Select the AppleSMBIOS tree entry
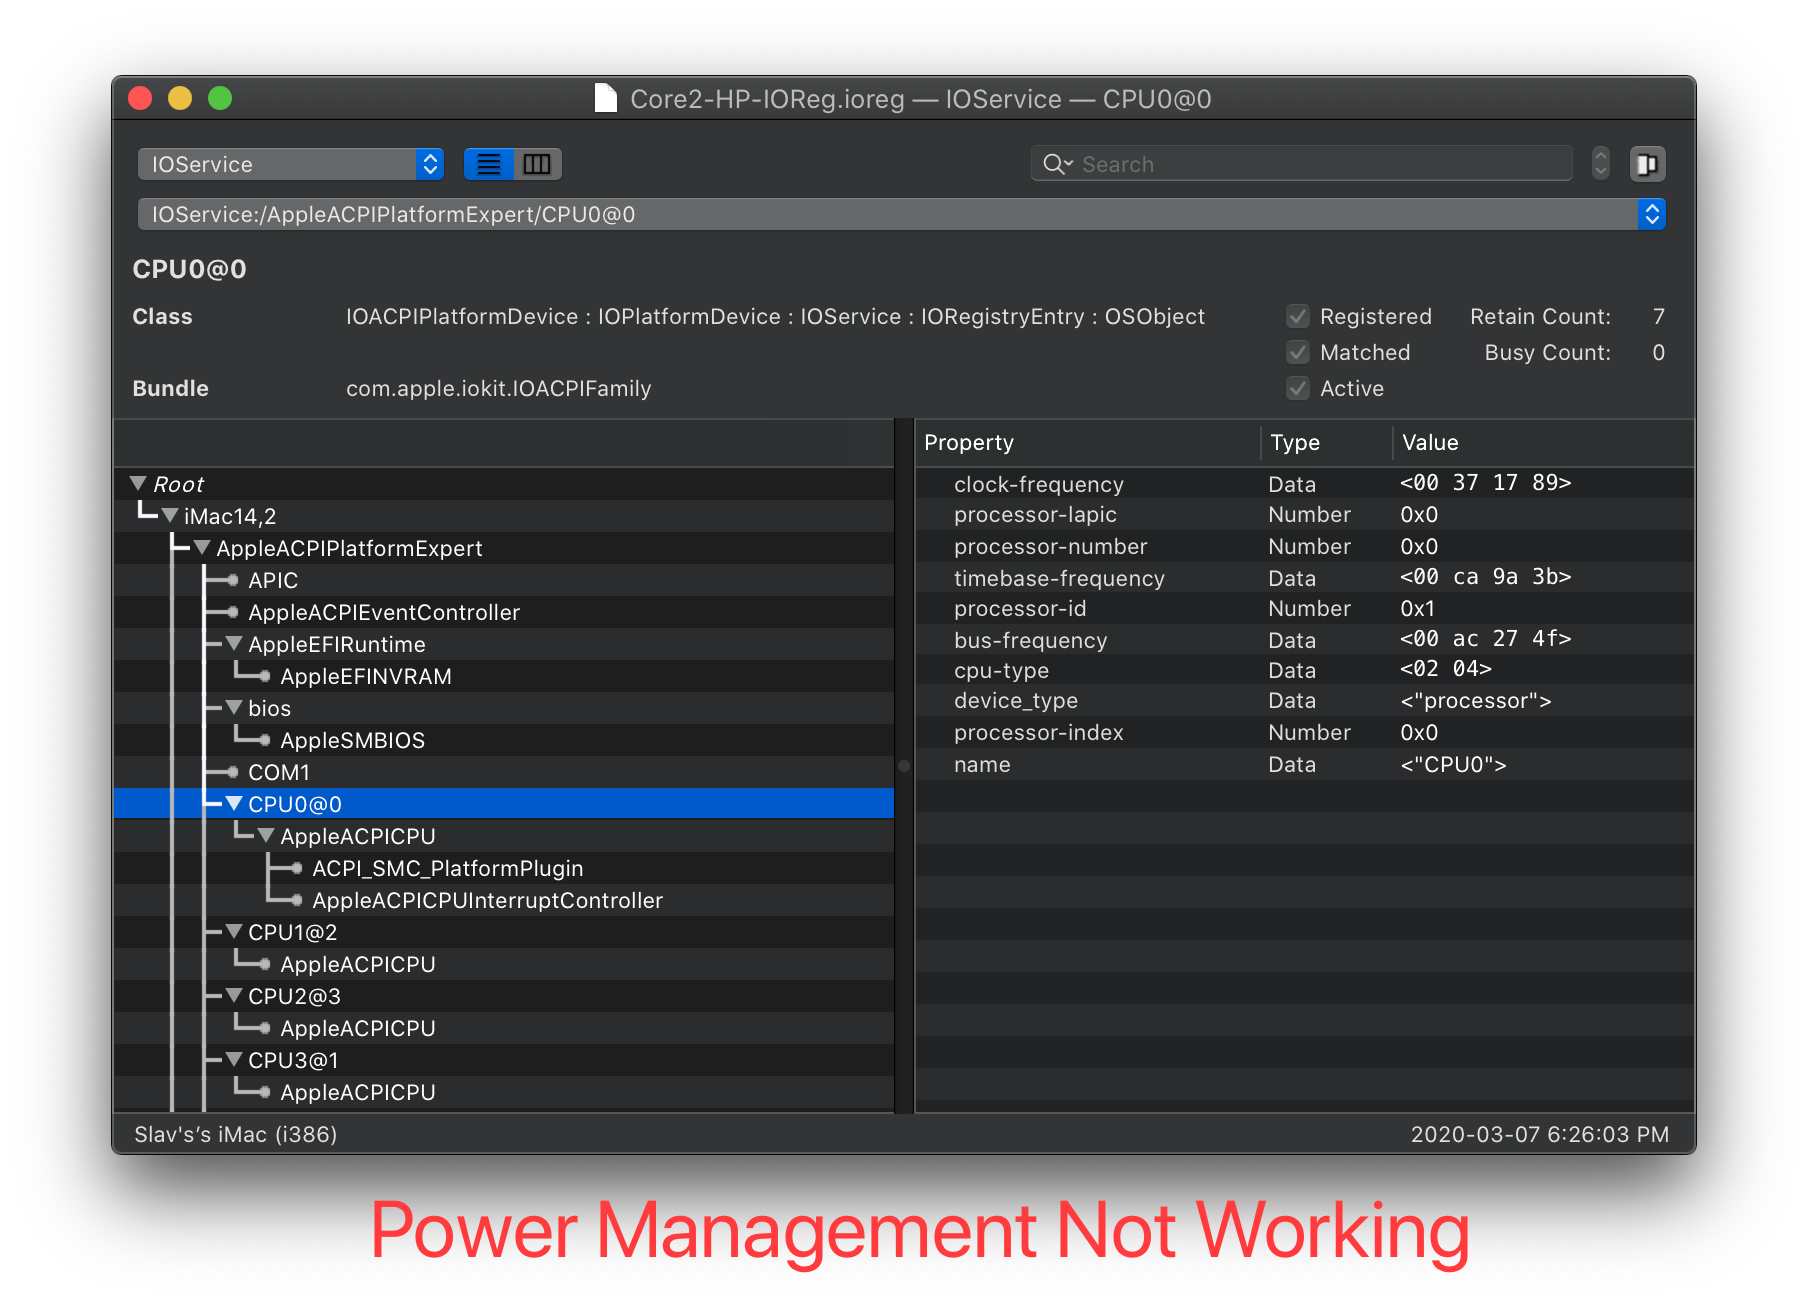This screenshot has width=1808, height=1302. [x=352, y=741]
